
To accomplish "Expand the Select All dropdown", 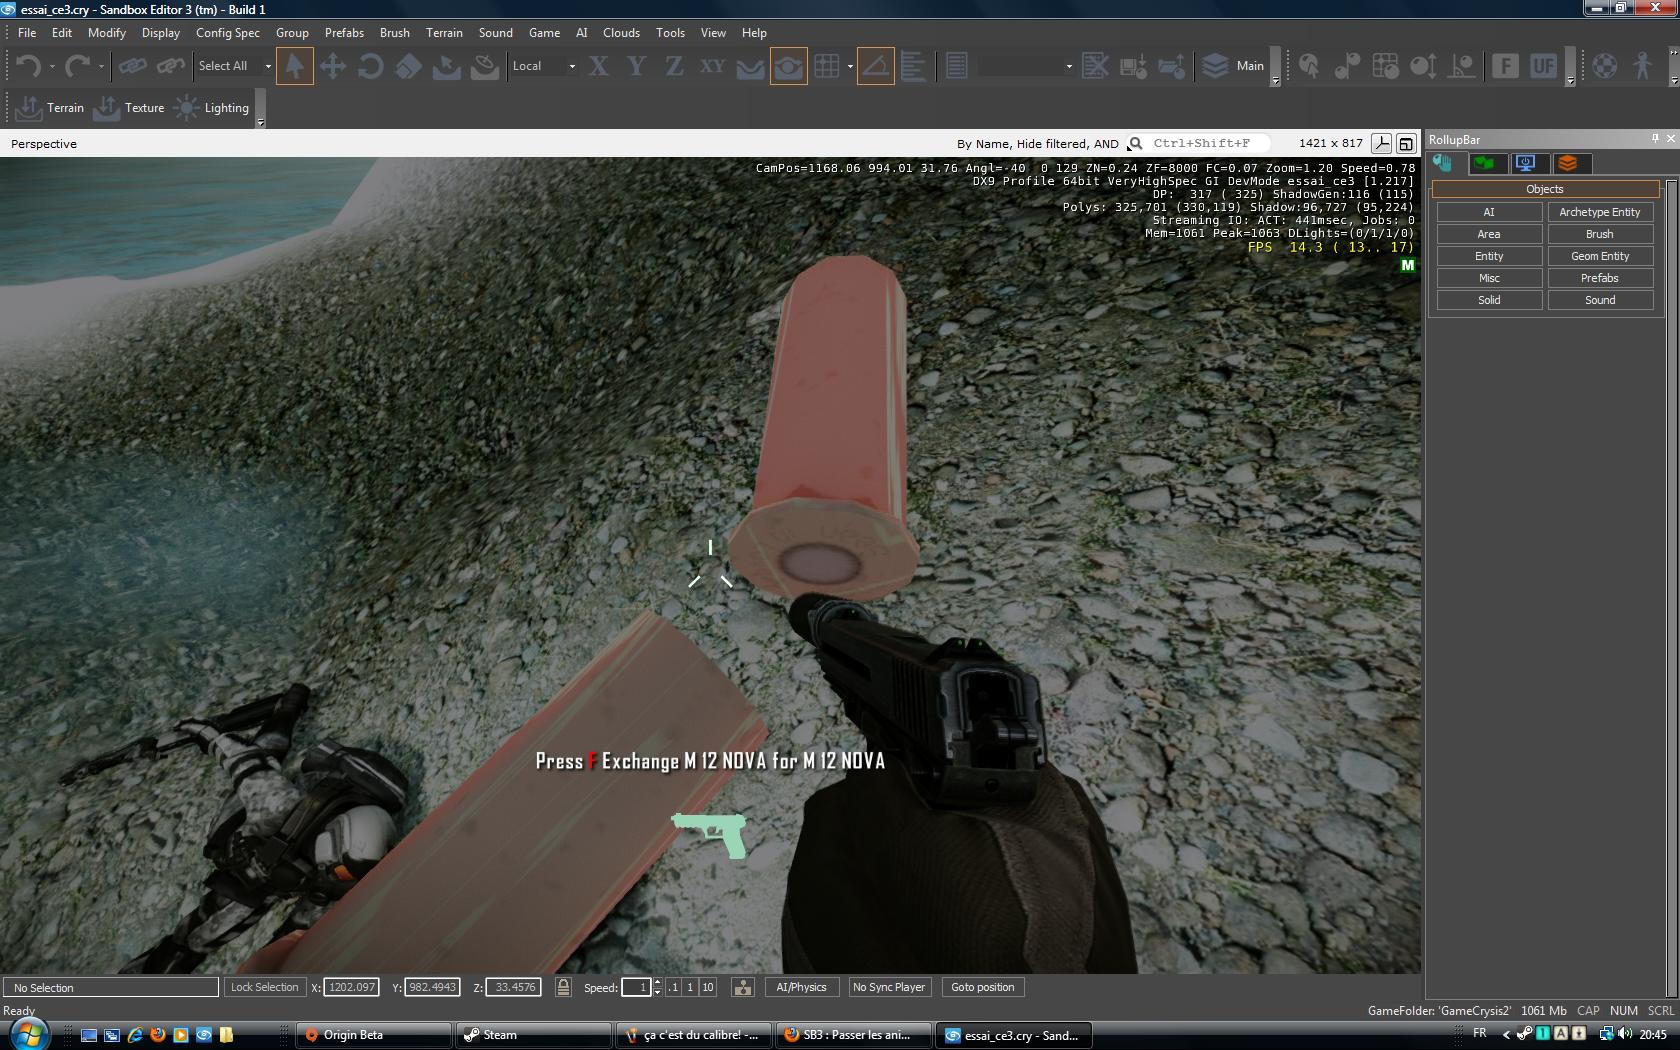I will tap(268, 66).
